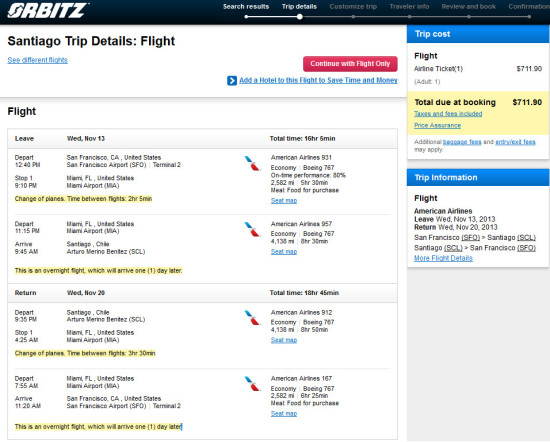Click Continue with Flight Only button
This screenshot has width=550, height=442.
pyautogui.click(x=350, y=64)
